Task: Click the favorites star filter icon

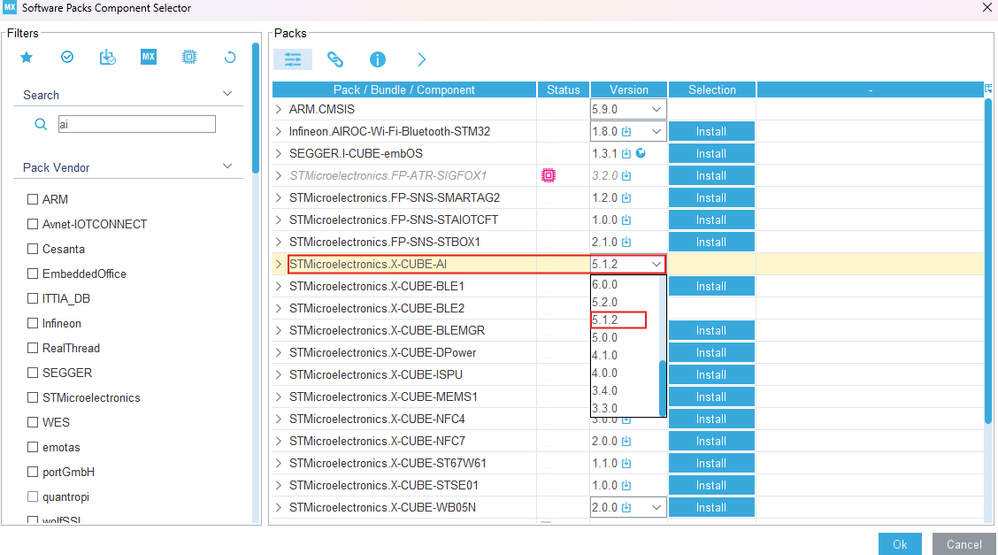Action: coord(26,58)
